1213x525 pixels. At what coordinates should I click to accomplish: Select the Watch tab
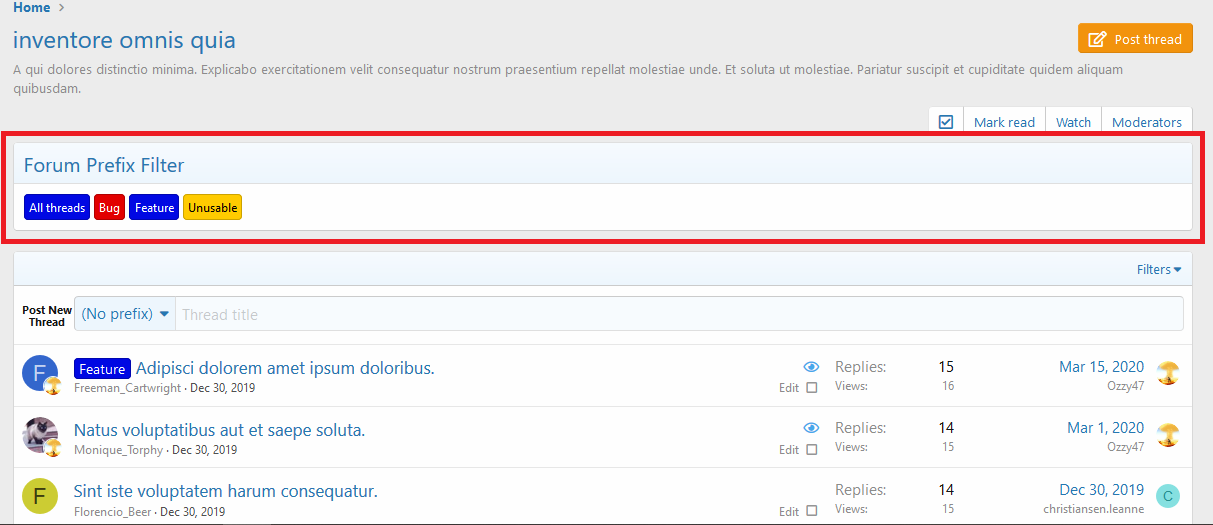point(1073,122)
